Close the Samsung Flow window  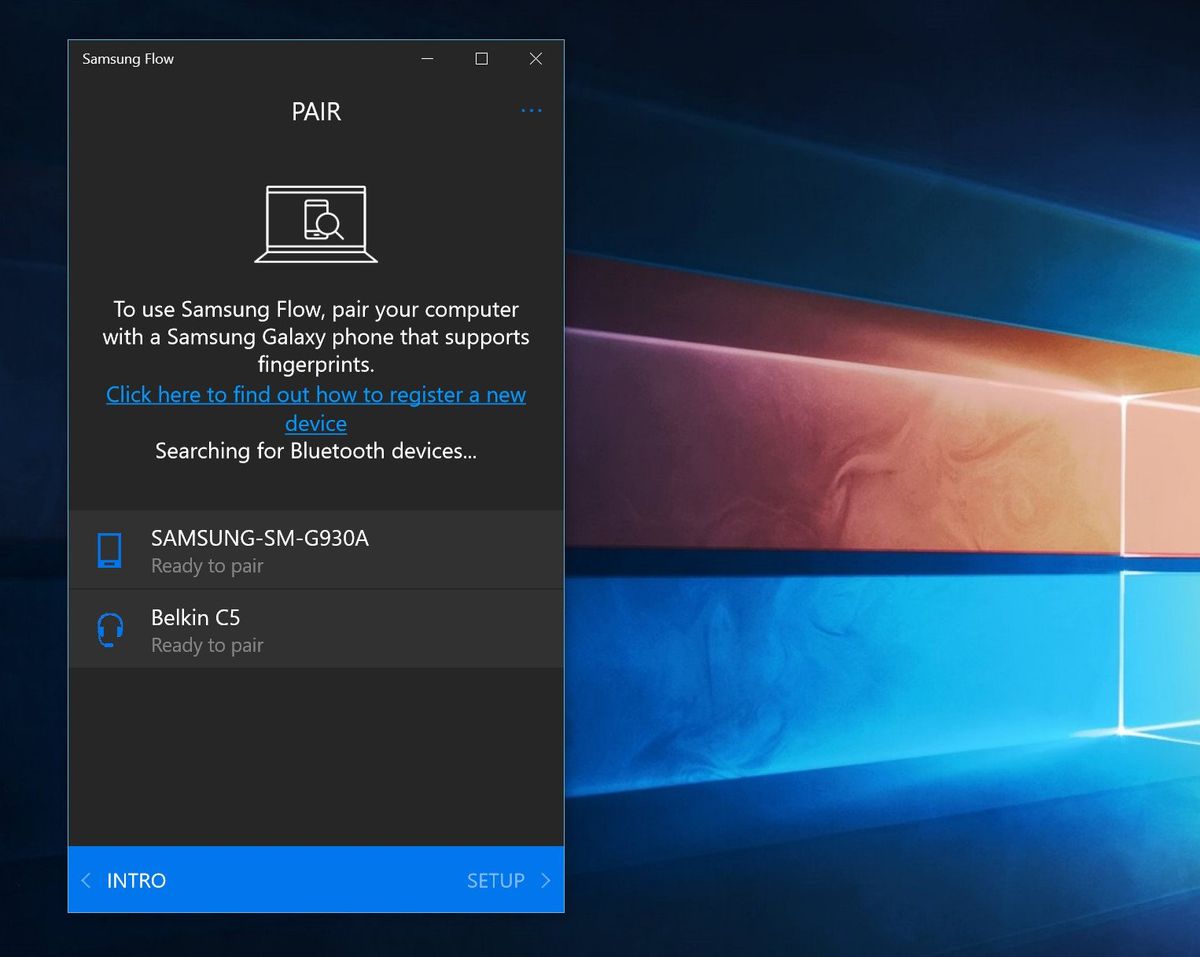536,59
